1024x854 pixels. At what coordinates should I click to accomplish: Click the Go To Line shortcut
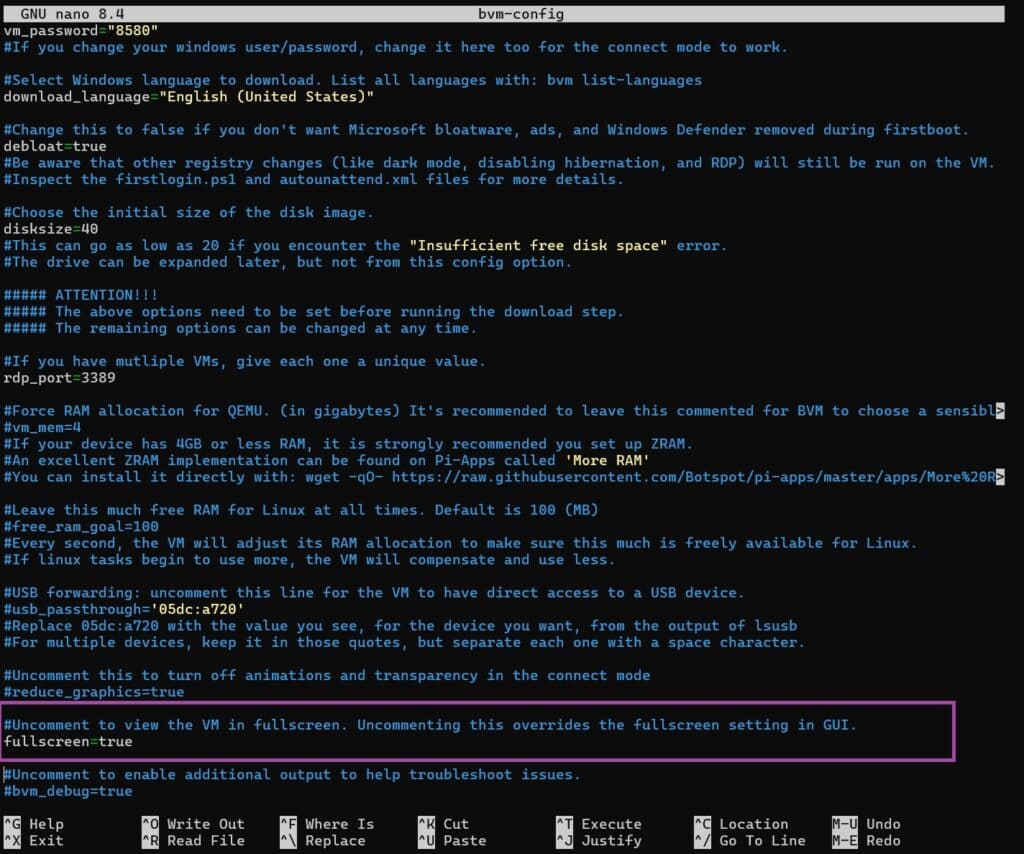click(762, 841)
